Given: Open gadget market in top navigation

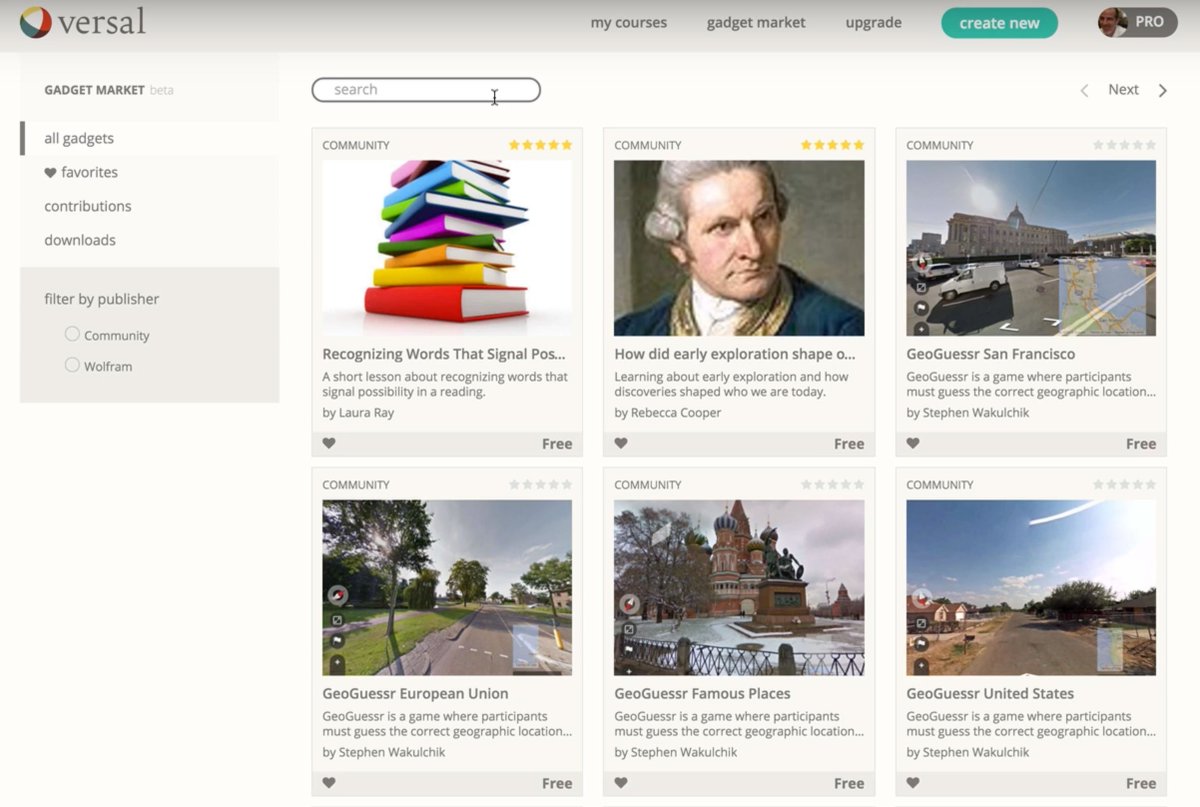Looking at the screenshot, I should 756,22.
